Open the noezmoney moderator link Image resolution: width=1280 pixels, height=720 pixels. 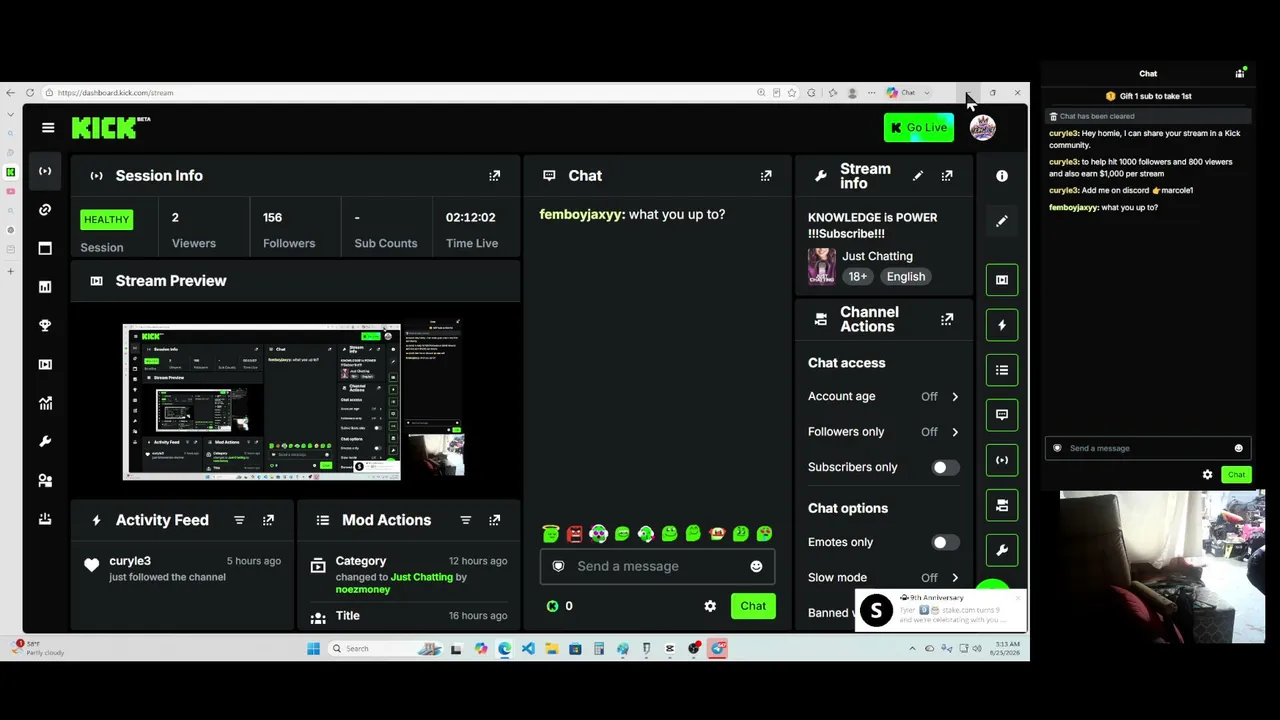click(363, 589)
